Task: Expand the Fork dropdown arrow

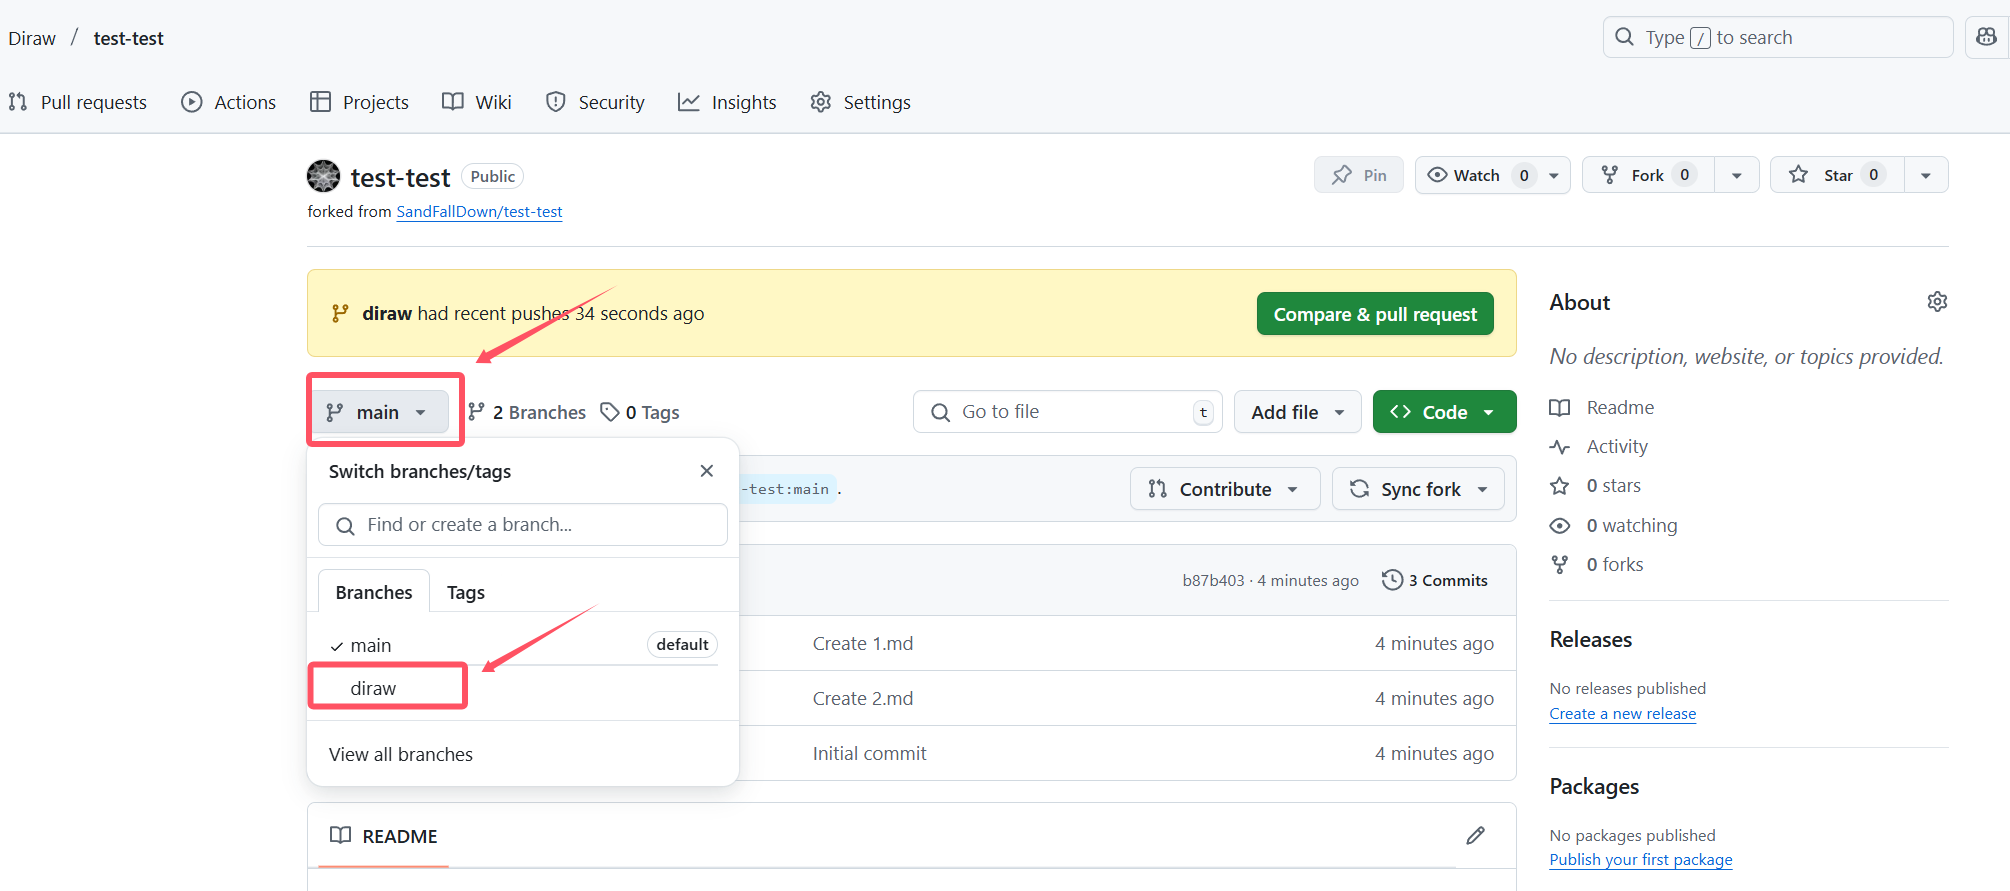Action: coord(1737,175)
